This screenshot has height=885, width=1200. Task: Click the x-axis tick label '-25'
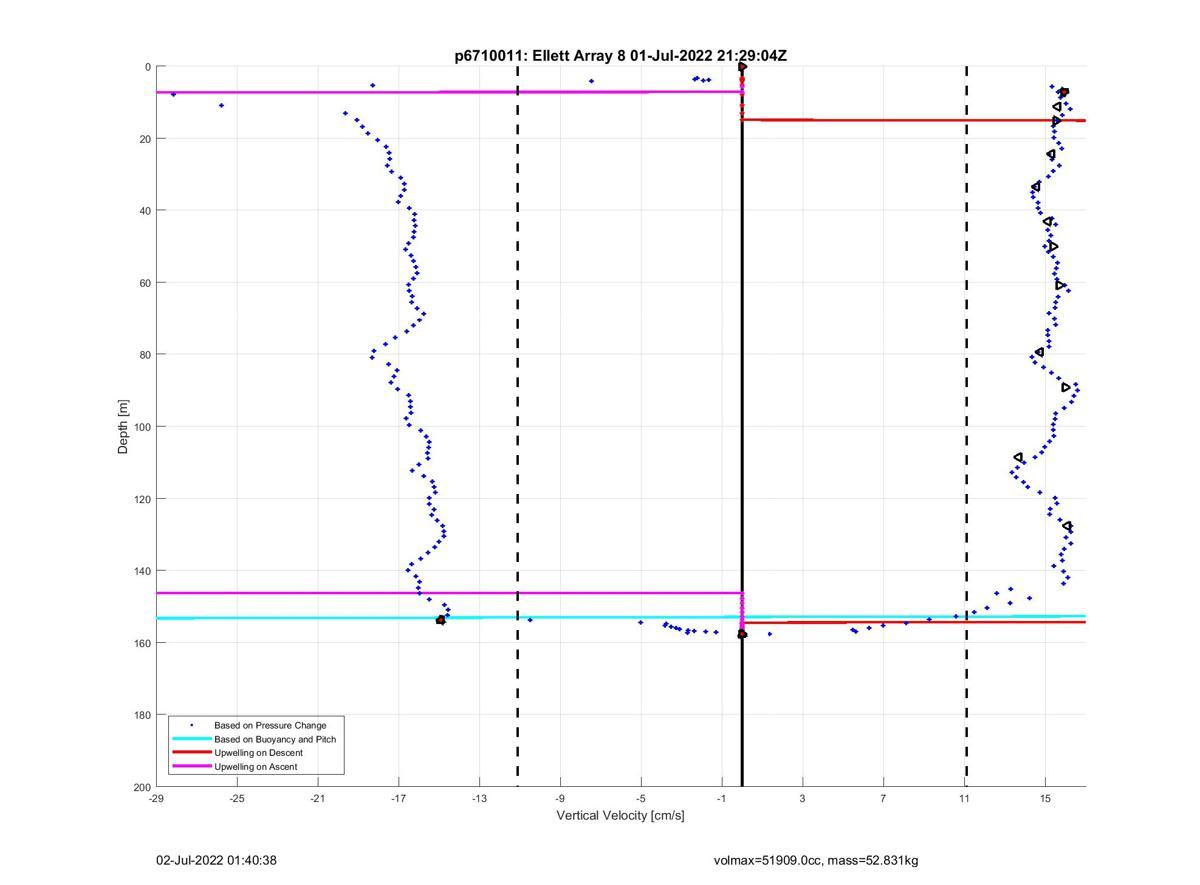pyautogui.click(x=237, y=798)
